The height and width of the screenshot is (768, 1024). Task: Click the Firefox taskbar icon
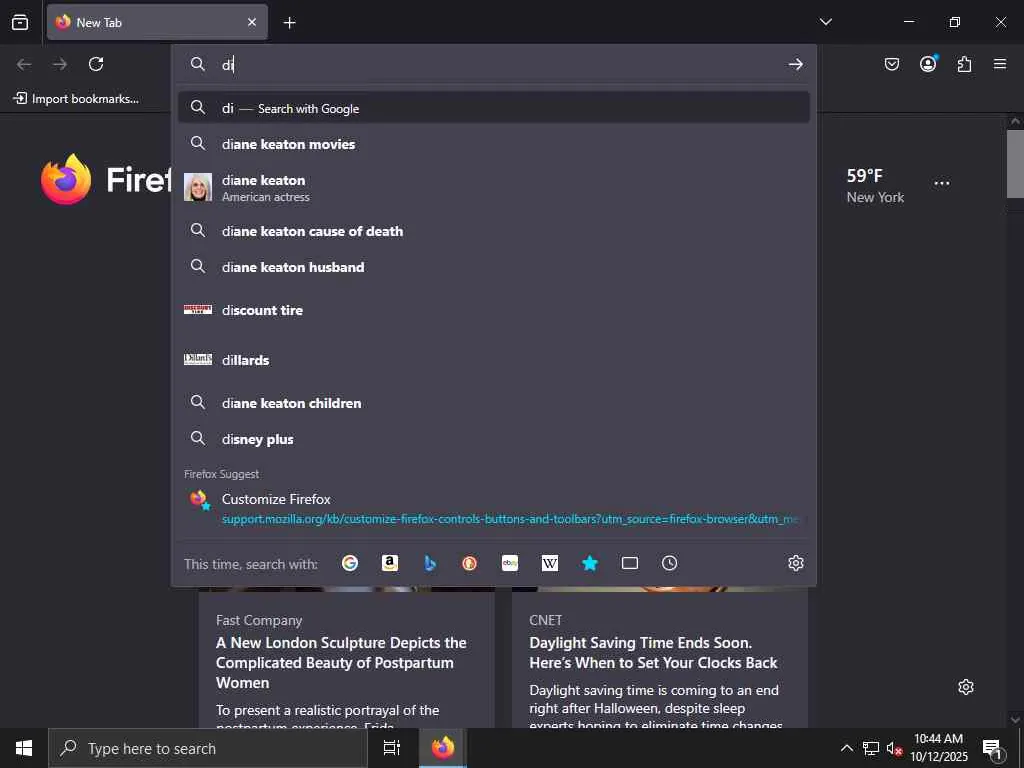[x=443, y=748]
